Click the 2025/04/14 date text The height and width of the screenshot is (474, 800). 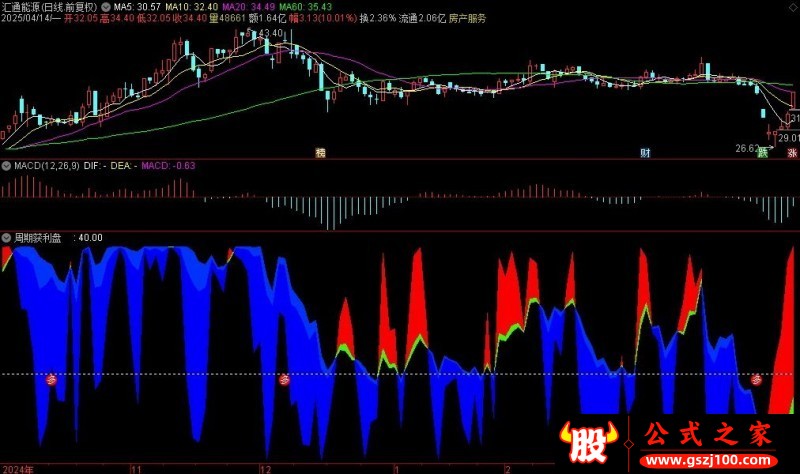tap(26, 19)
